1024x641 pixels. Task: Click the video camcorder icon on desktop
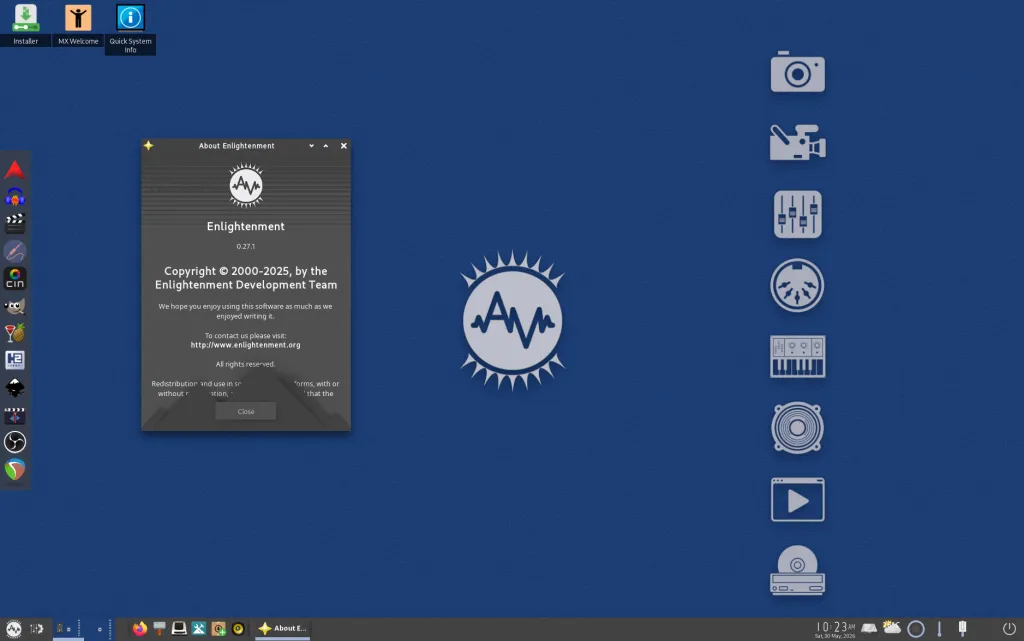[x=797, y=142]
